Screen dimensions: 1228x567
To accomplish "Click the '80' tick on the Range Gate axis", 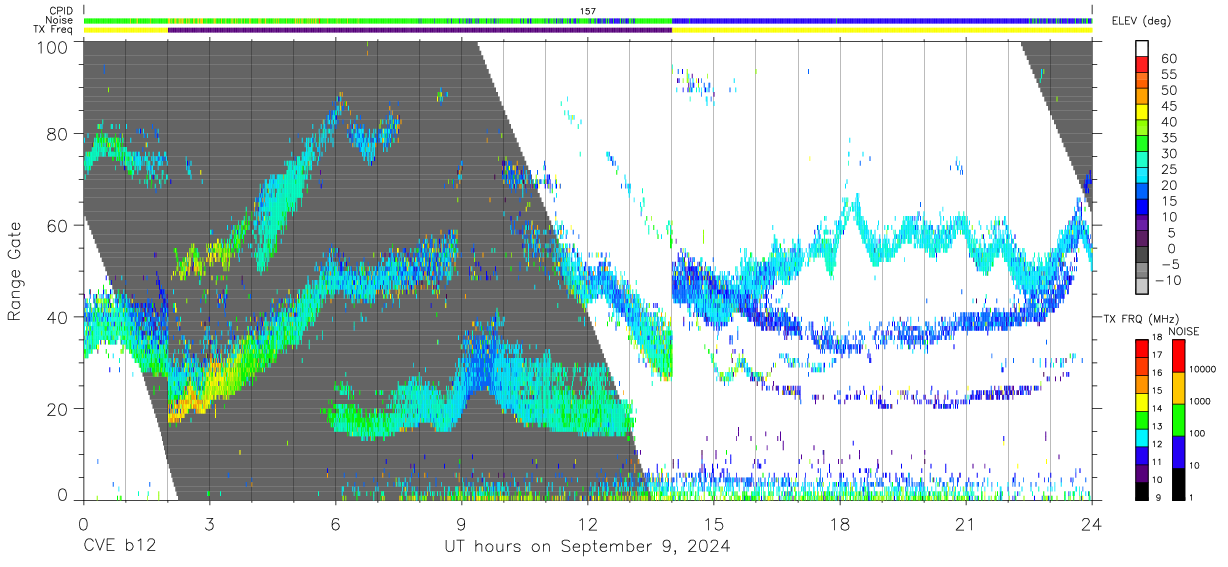I will pyautogui.click(x=57, y=134).
